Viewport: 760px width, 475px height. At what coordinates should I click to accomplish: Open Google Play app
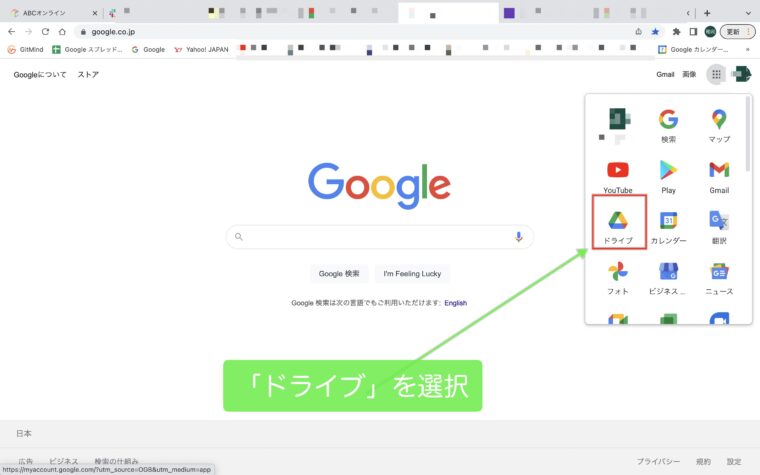[668, 177]
